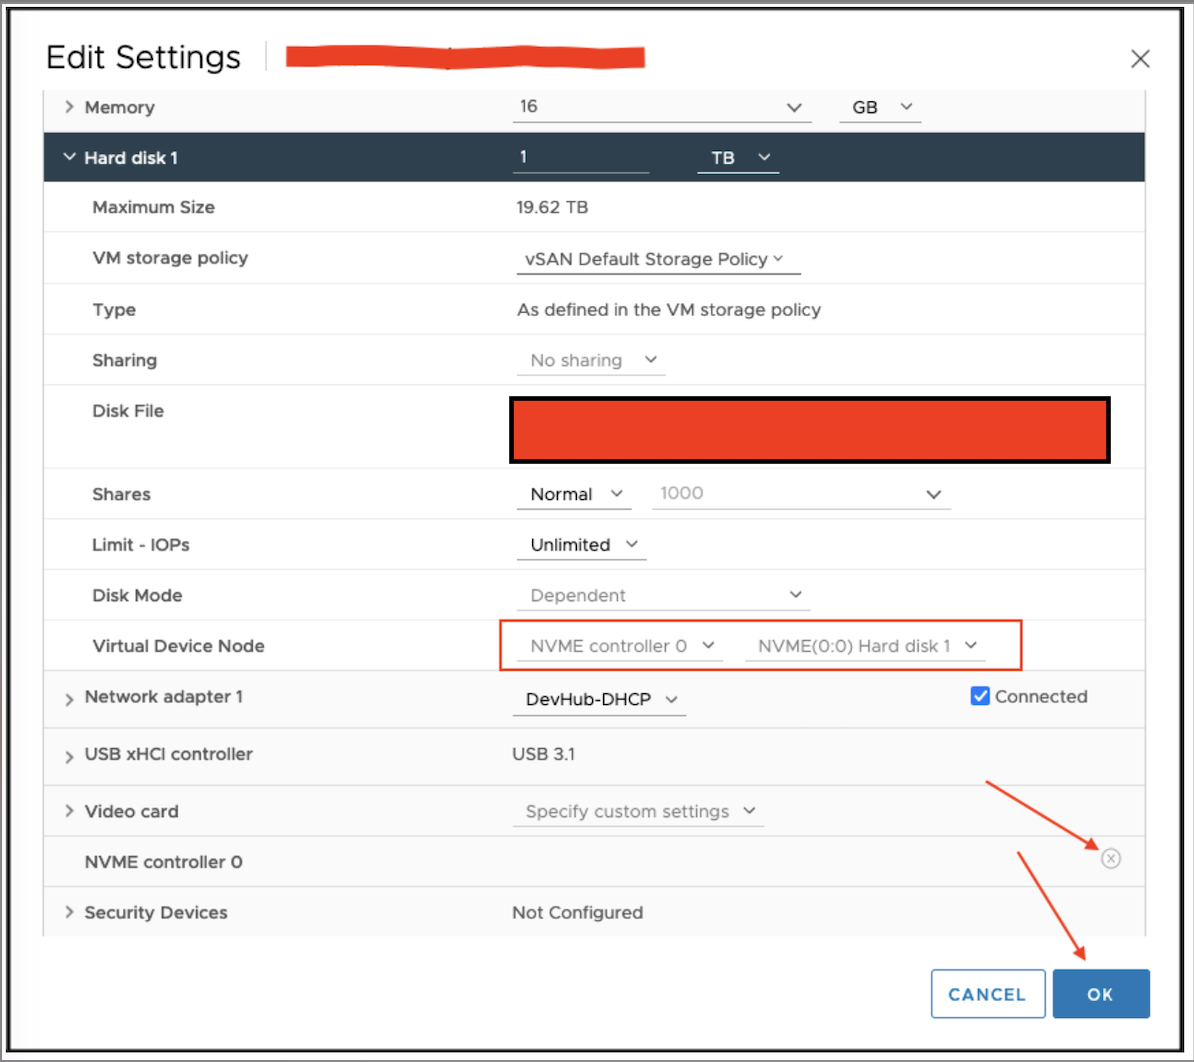Click the OK button
The image size is (1194, 1062).
tap(1100, 994)
